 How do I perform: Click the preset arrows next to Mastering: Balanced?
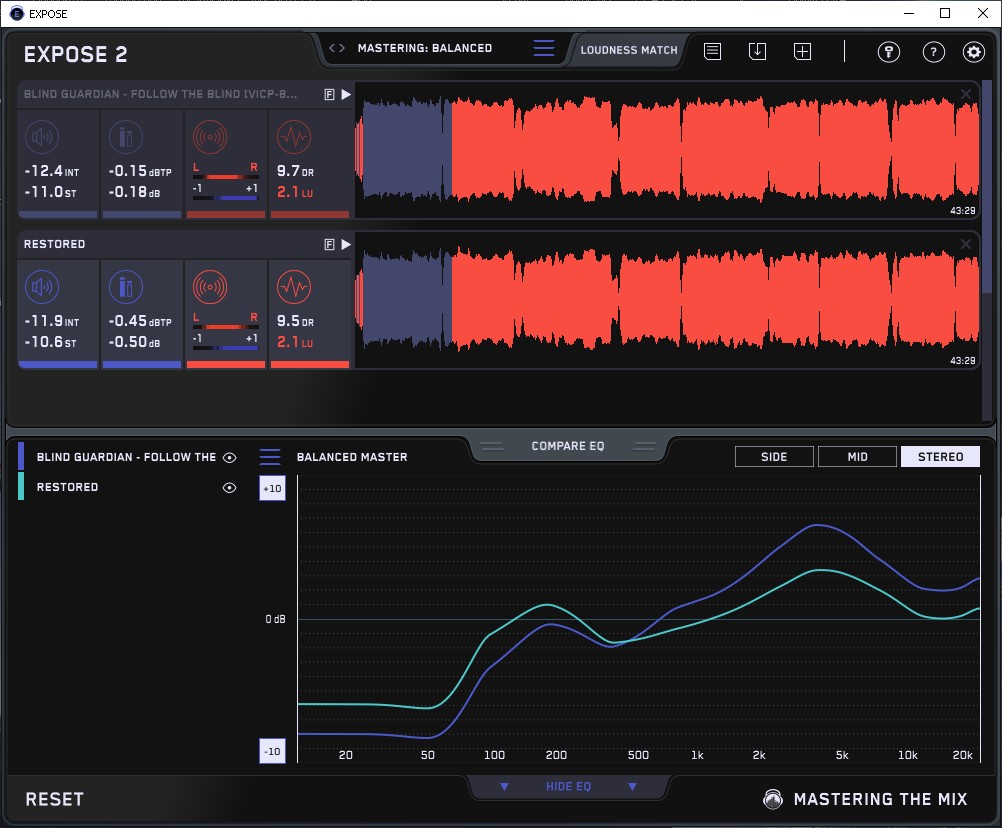tap(337, 48)
